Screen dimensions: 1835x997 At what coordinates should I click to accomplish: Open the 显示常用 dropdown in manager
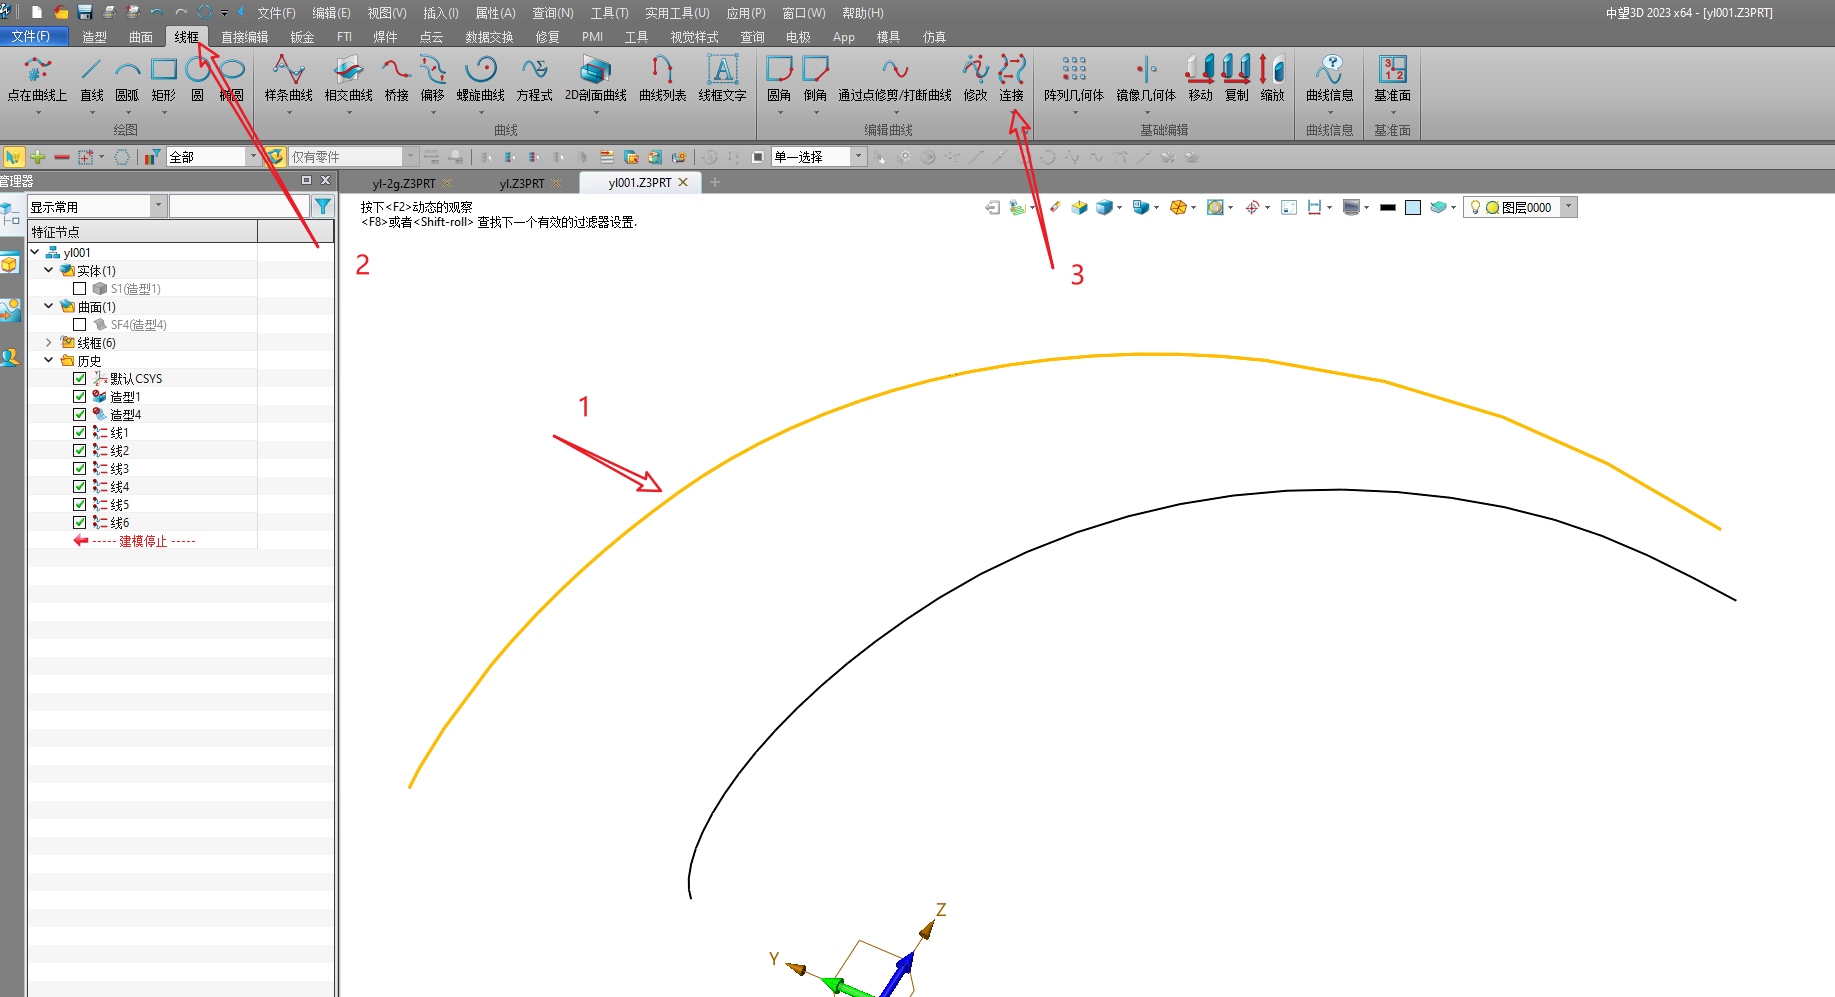click(158, 206)
